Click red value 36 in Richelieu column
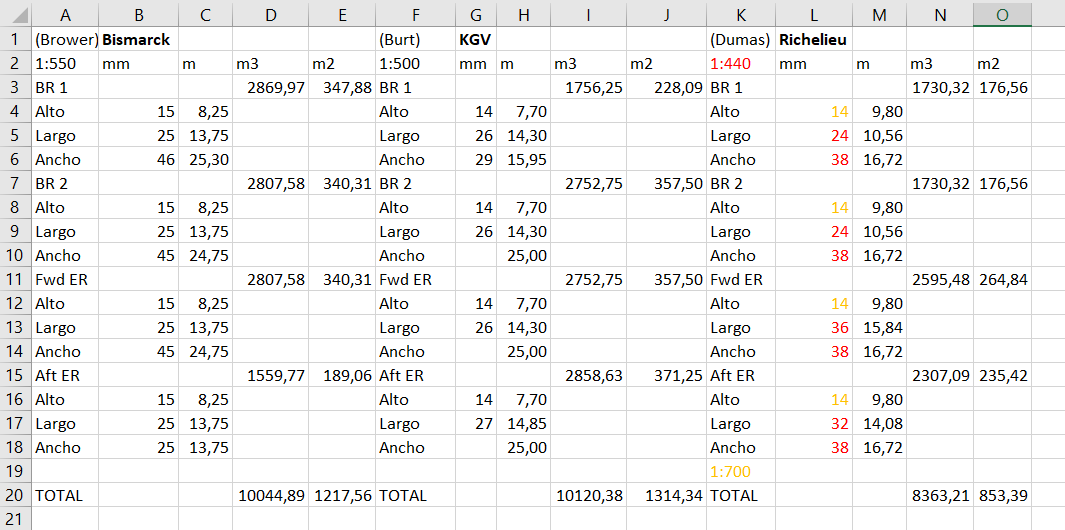 (814, 328)
